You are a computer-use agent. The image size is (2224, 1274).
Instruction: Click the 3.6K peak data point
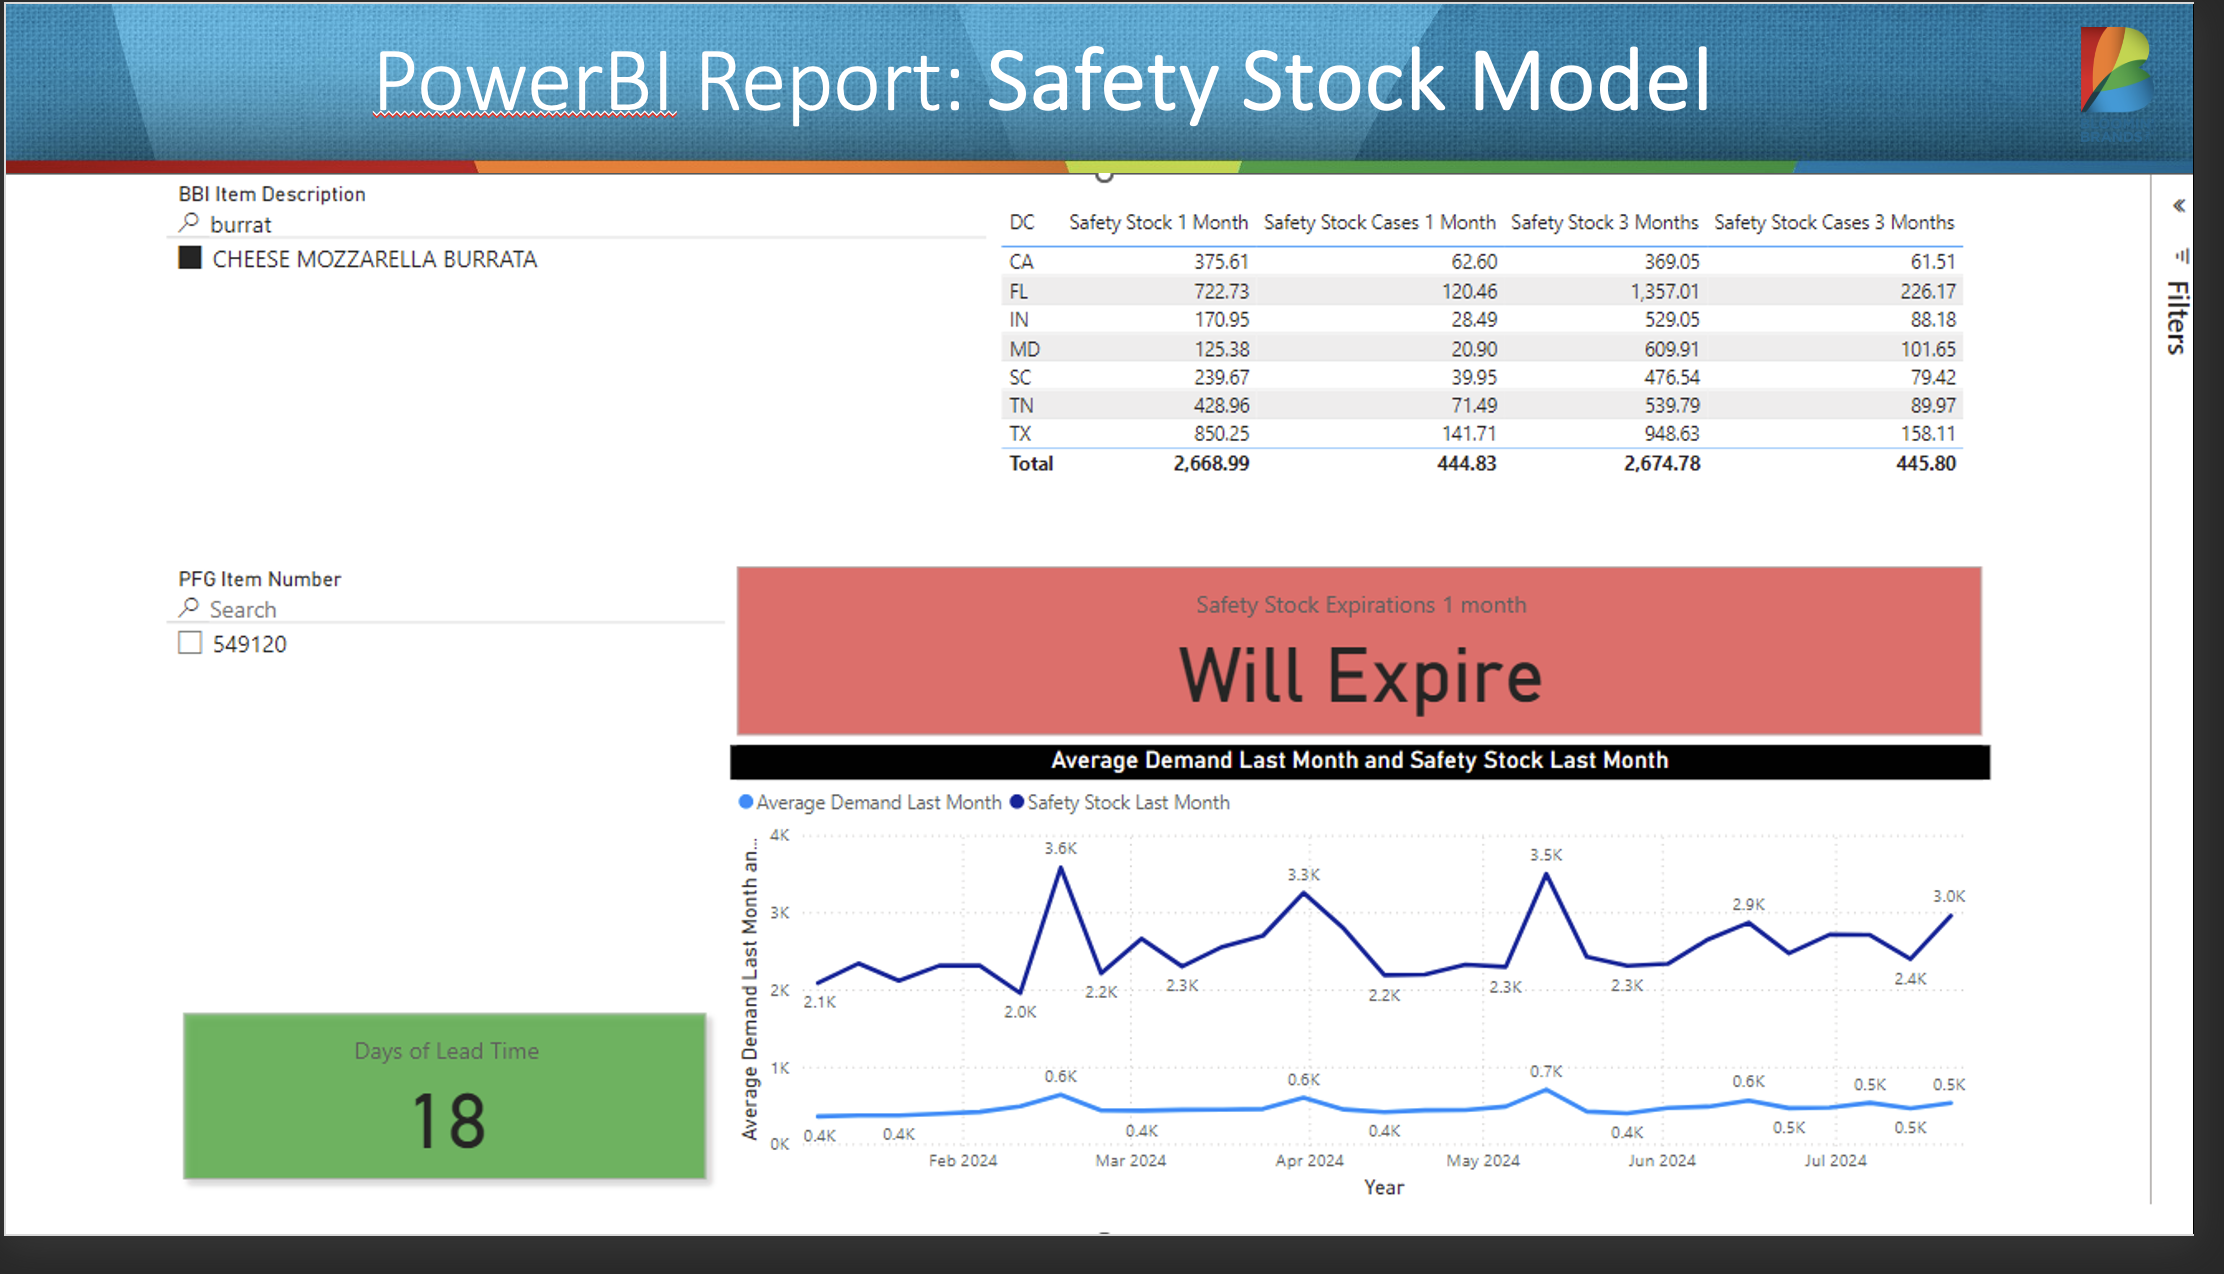[1060, 868]
